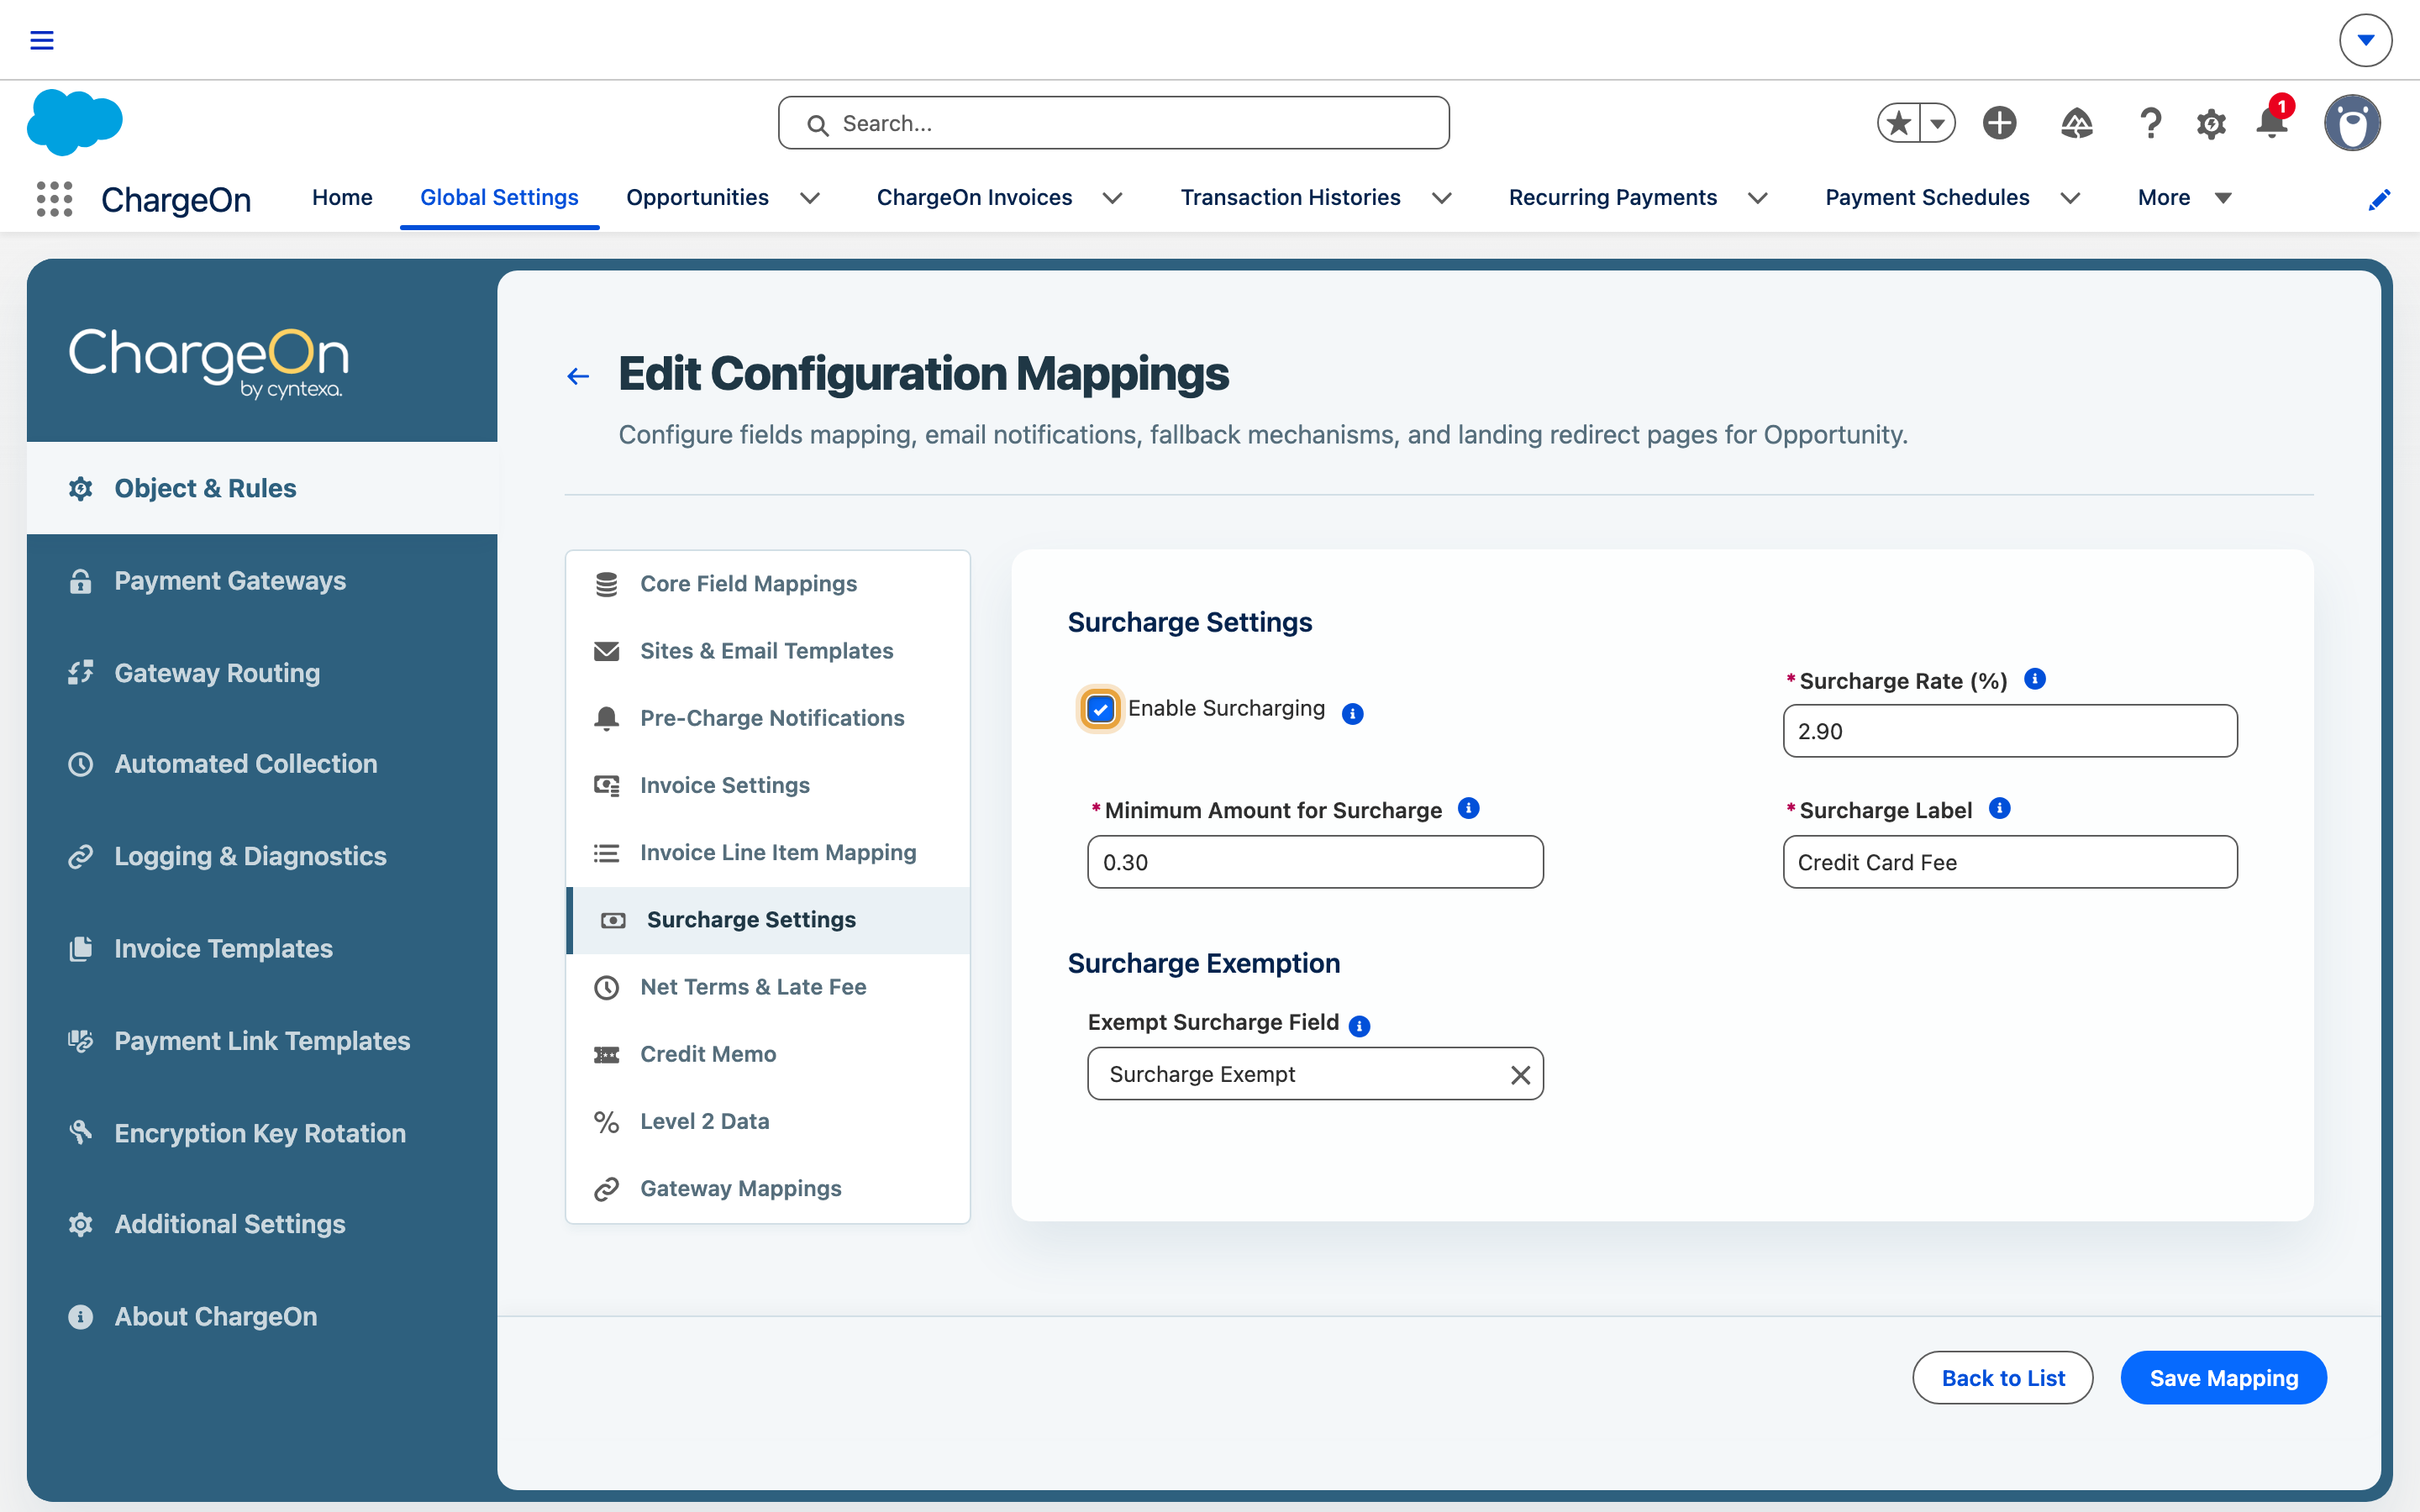Click the circled dropdown arrow at top right
Viewport: 2420px width, 1512px height.
pos(2365,40)
